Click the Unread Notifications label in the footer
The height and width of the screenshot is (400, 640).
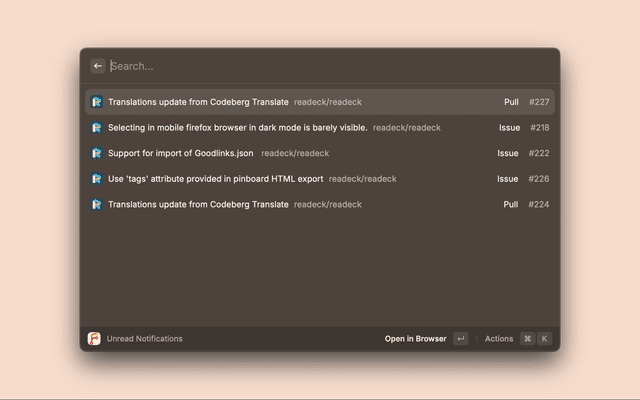point(145,339)
